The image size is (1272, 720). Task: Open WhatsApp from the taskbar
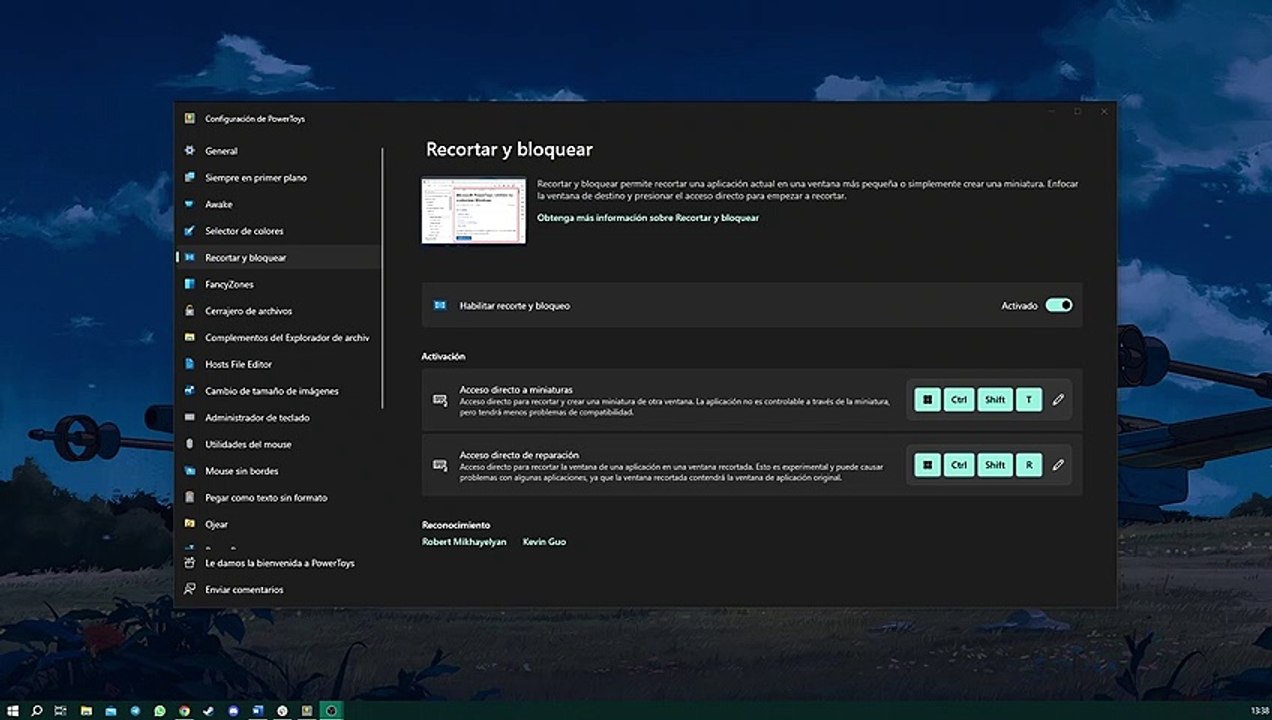[x=160, y=711]
